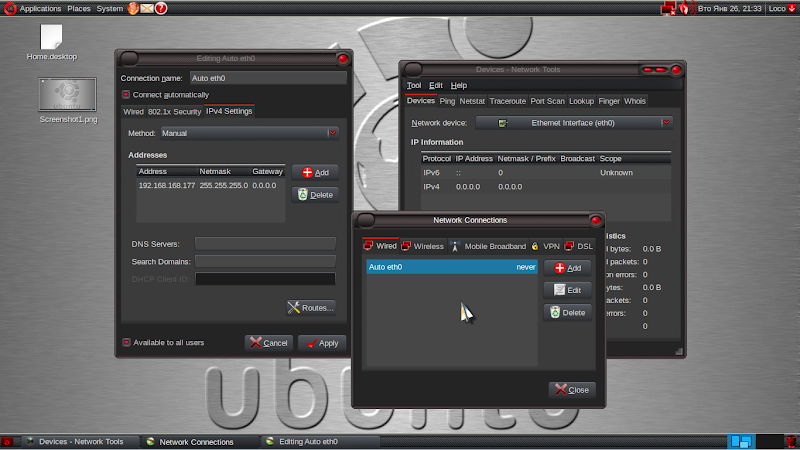Viewport: 800px width, 450px height.
Task: Select gateway cell 0.0.0.0 in Addresses
Action: 264,185
